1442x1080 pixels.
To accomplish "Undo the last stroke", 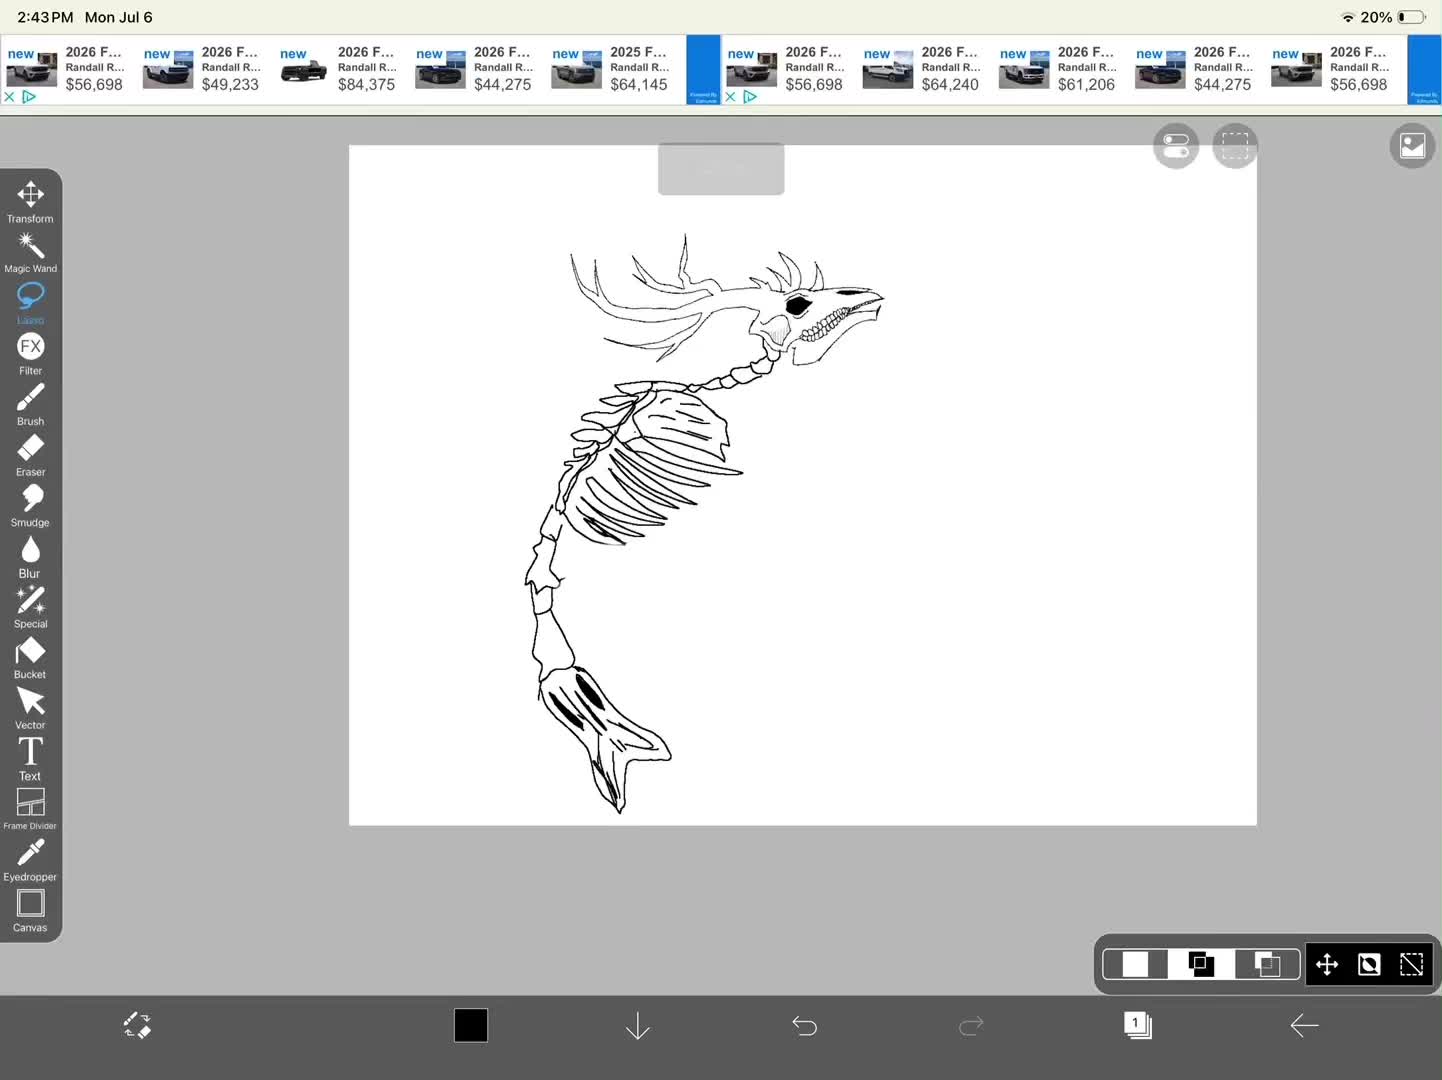I will coord(804,1026).
